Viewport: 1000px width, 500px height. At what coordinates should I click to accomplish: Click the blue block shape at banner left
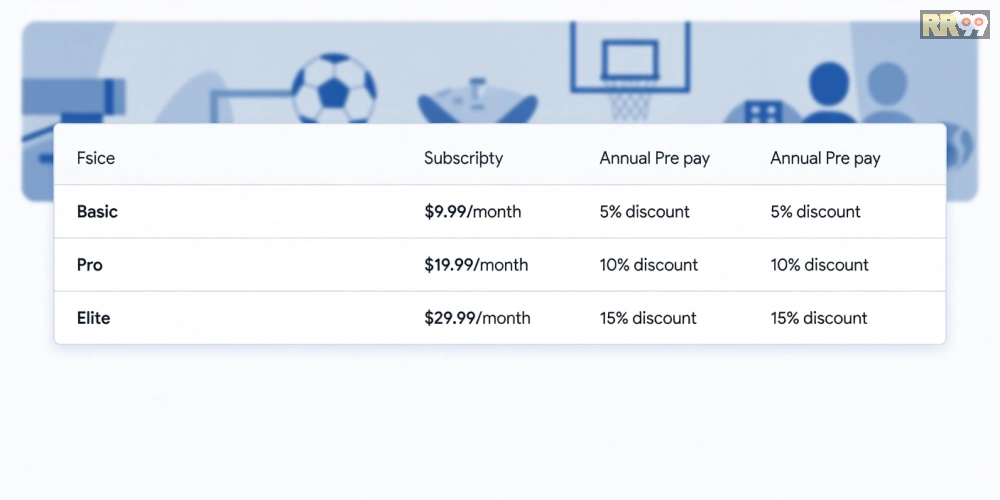[73, 94]
